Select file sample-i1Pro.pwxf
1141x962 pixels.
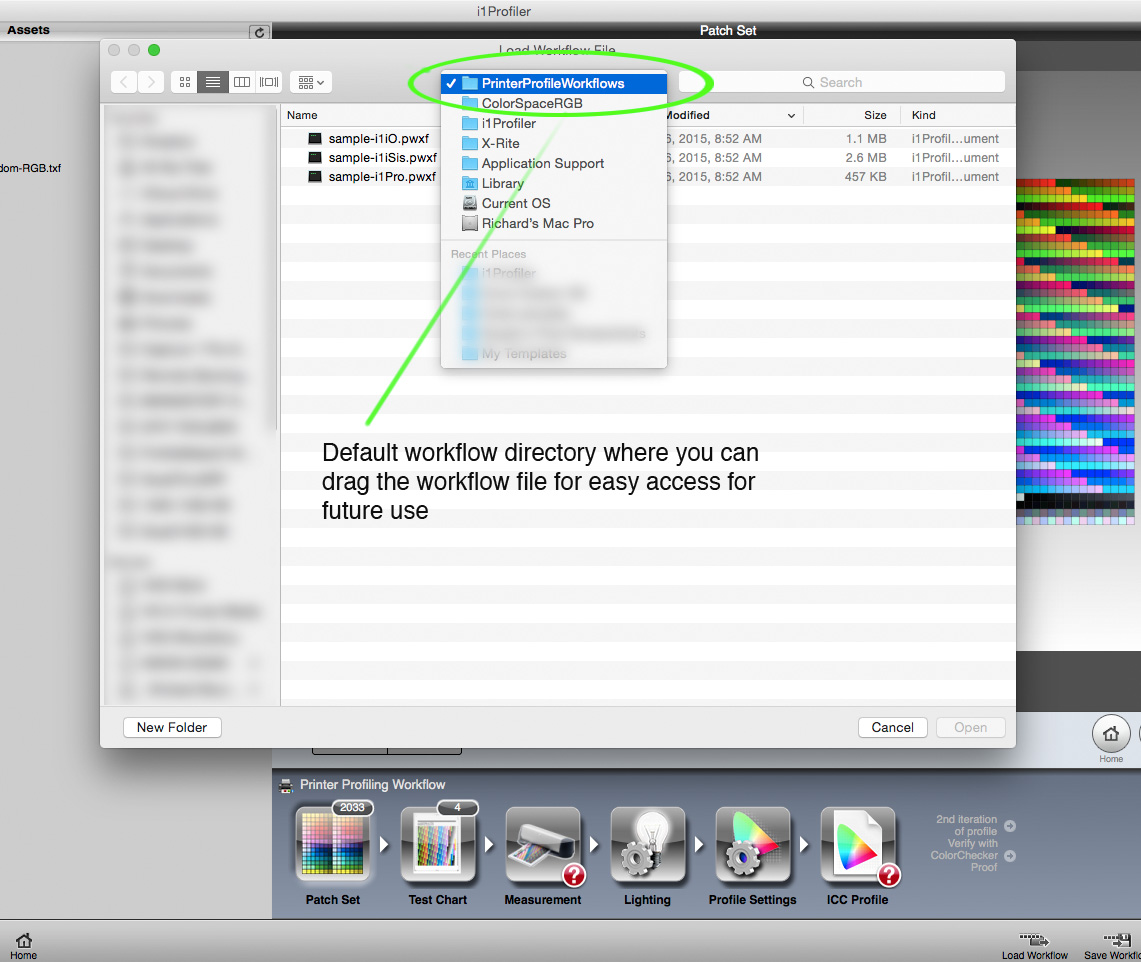(x=382, y=176)
